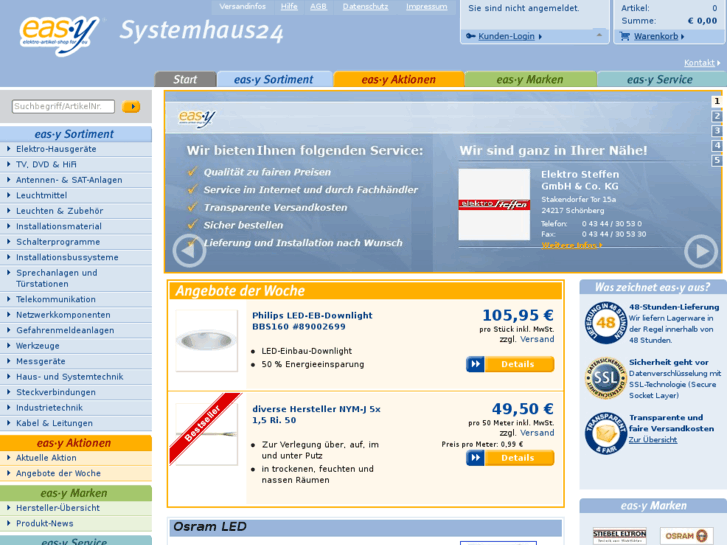Click the eas-y logo in the header
This screenshot has height=545, width=727.
(59, 35)
